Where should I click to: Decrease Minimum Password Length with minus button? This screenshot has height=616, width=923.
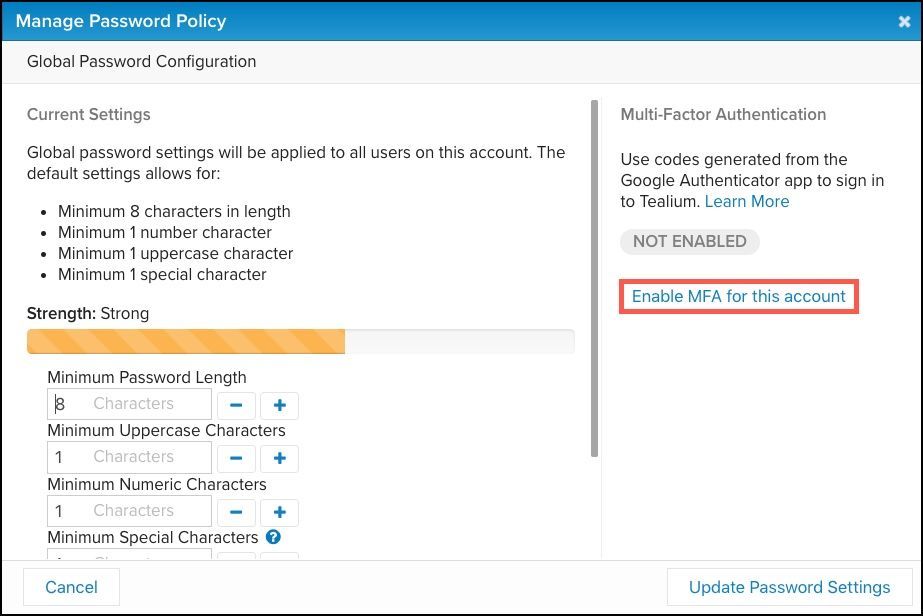236,405
